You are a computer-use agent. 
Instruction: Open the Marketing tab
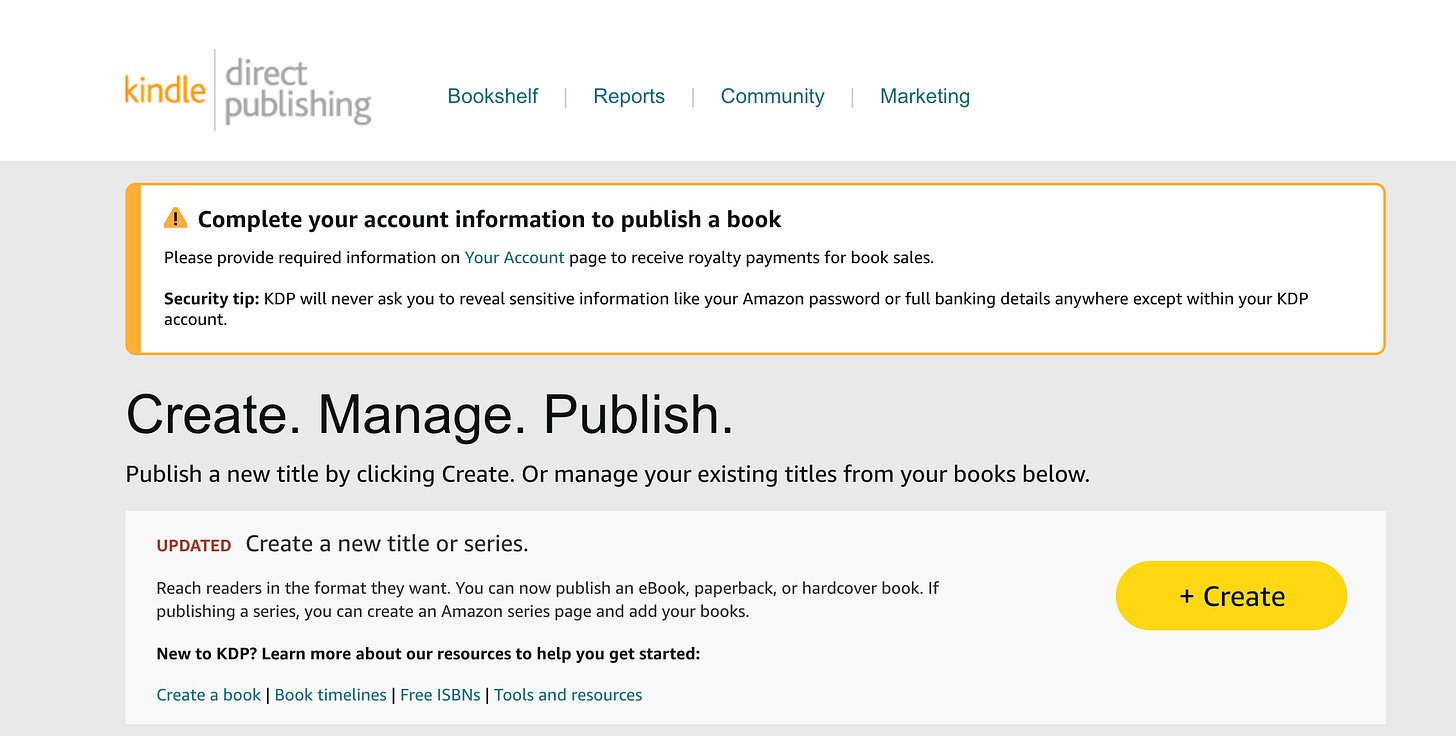(925, 96)
